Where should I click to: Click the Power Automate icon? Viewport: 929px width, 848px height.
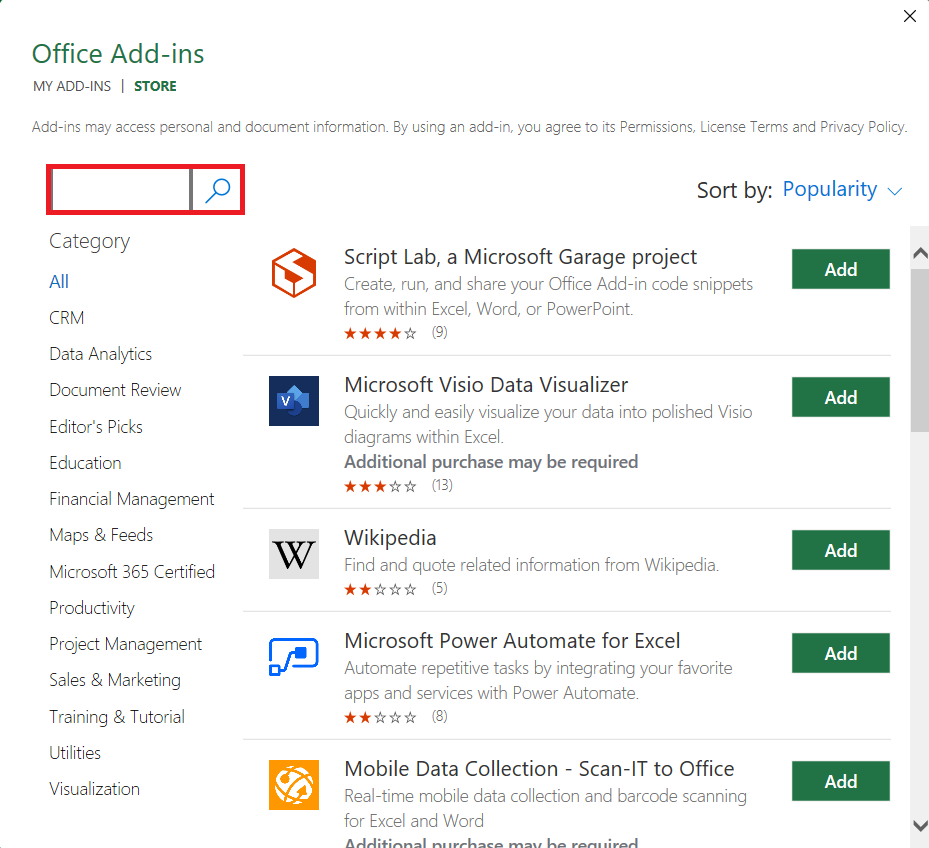pyautogui.click(x=294, y=657)
